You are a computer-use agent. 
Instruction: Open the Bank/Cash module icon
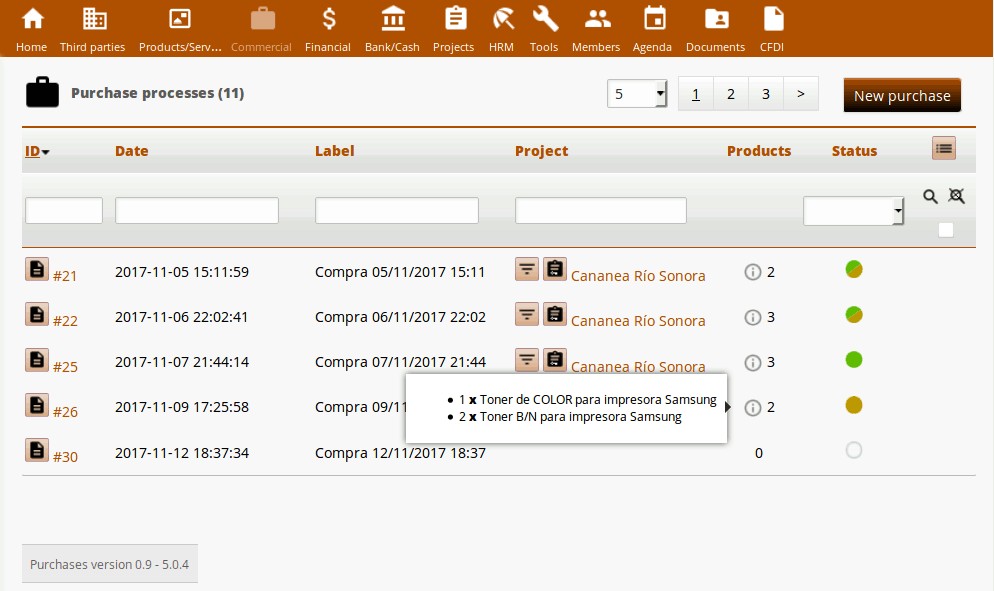click(x=392, y=28)
